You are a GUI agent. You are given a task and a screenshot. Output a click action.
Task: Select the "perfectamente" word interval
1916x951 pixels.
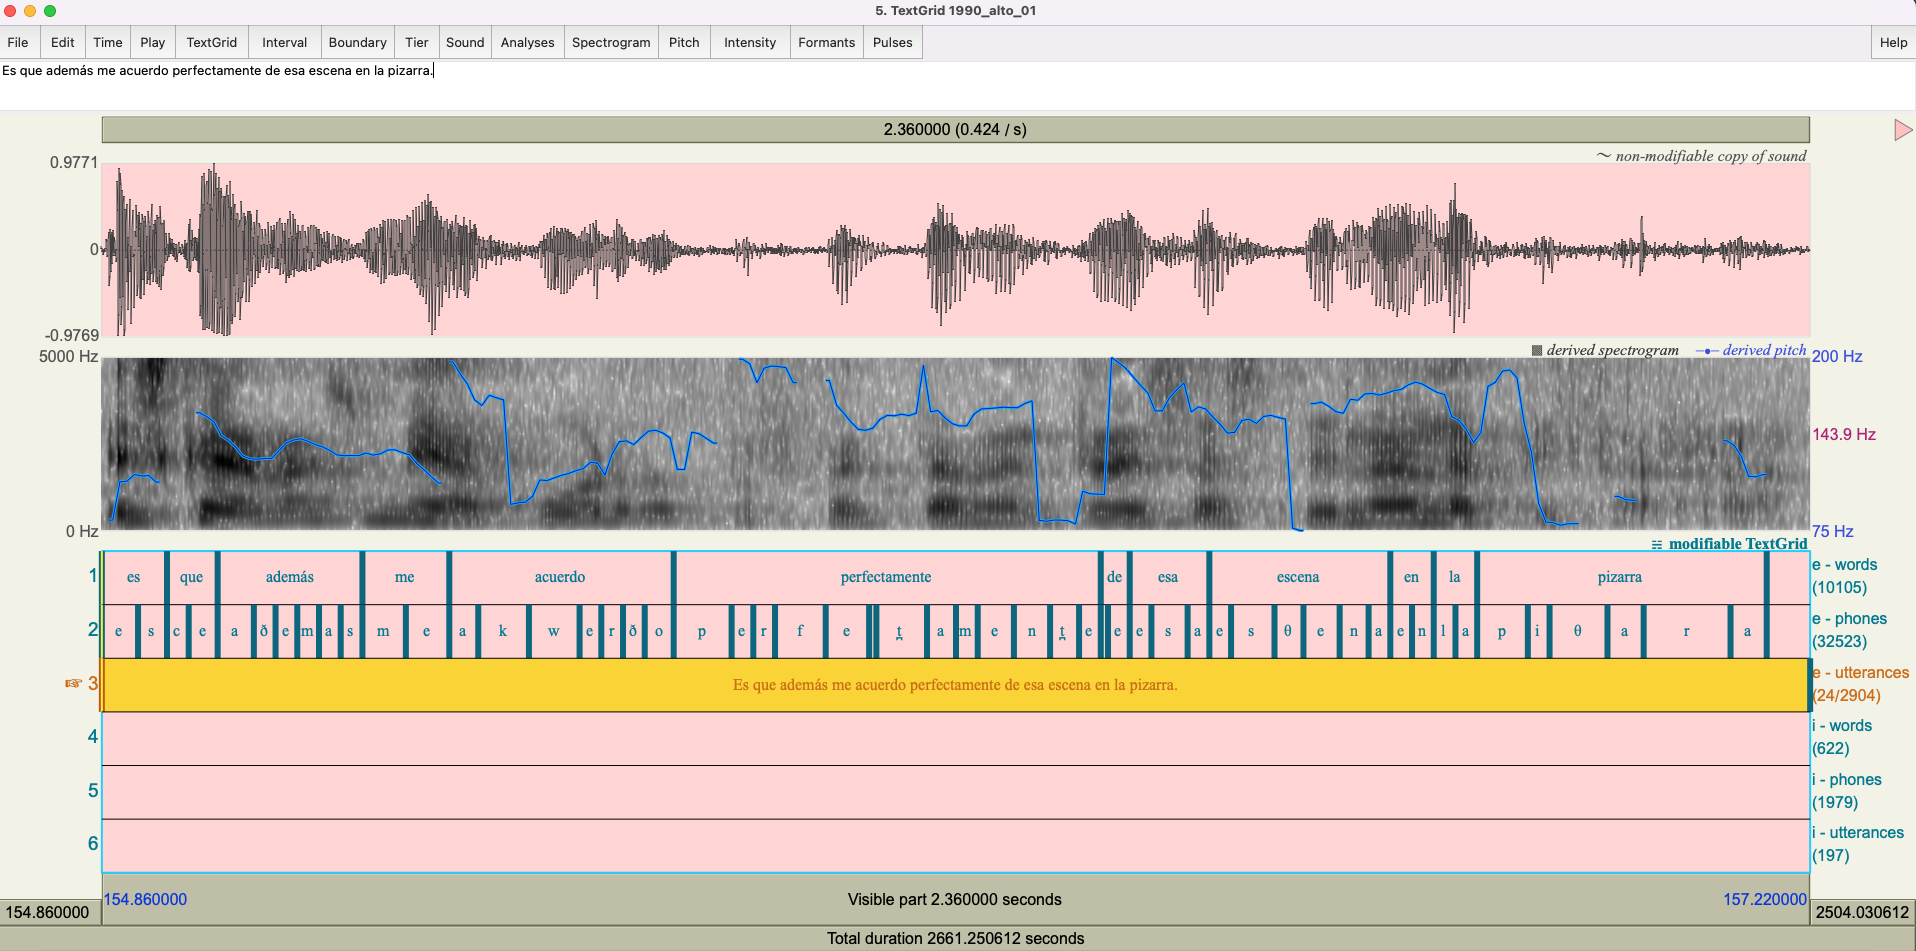(x=885, y=577)
